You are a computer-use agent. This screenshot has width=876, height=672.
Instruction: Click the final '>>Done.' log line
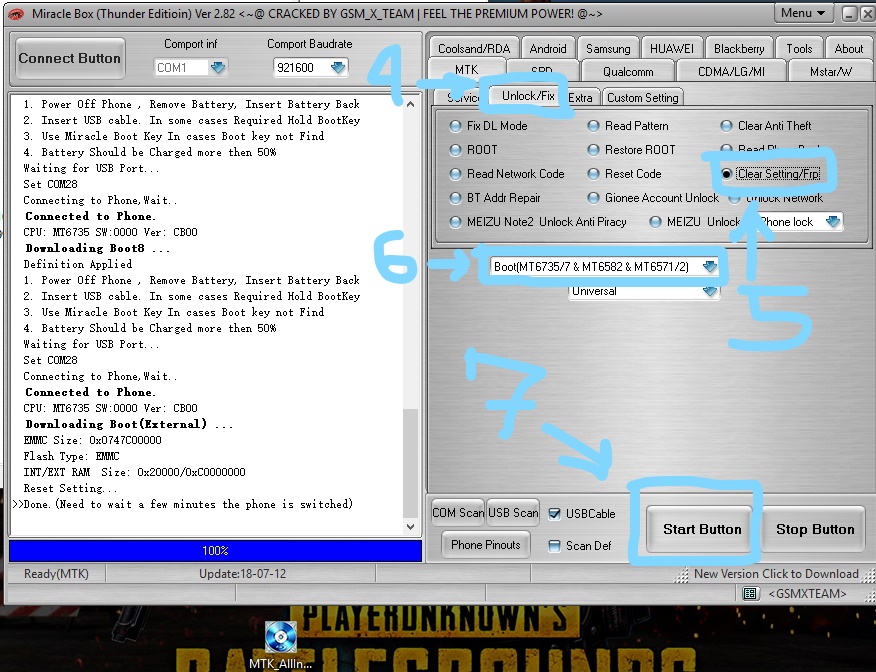tap(183, 504)
